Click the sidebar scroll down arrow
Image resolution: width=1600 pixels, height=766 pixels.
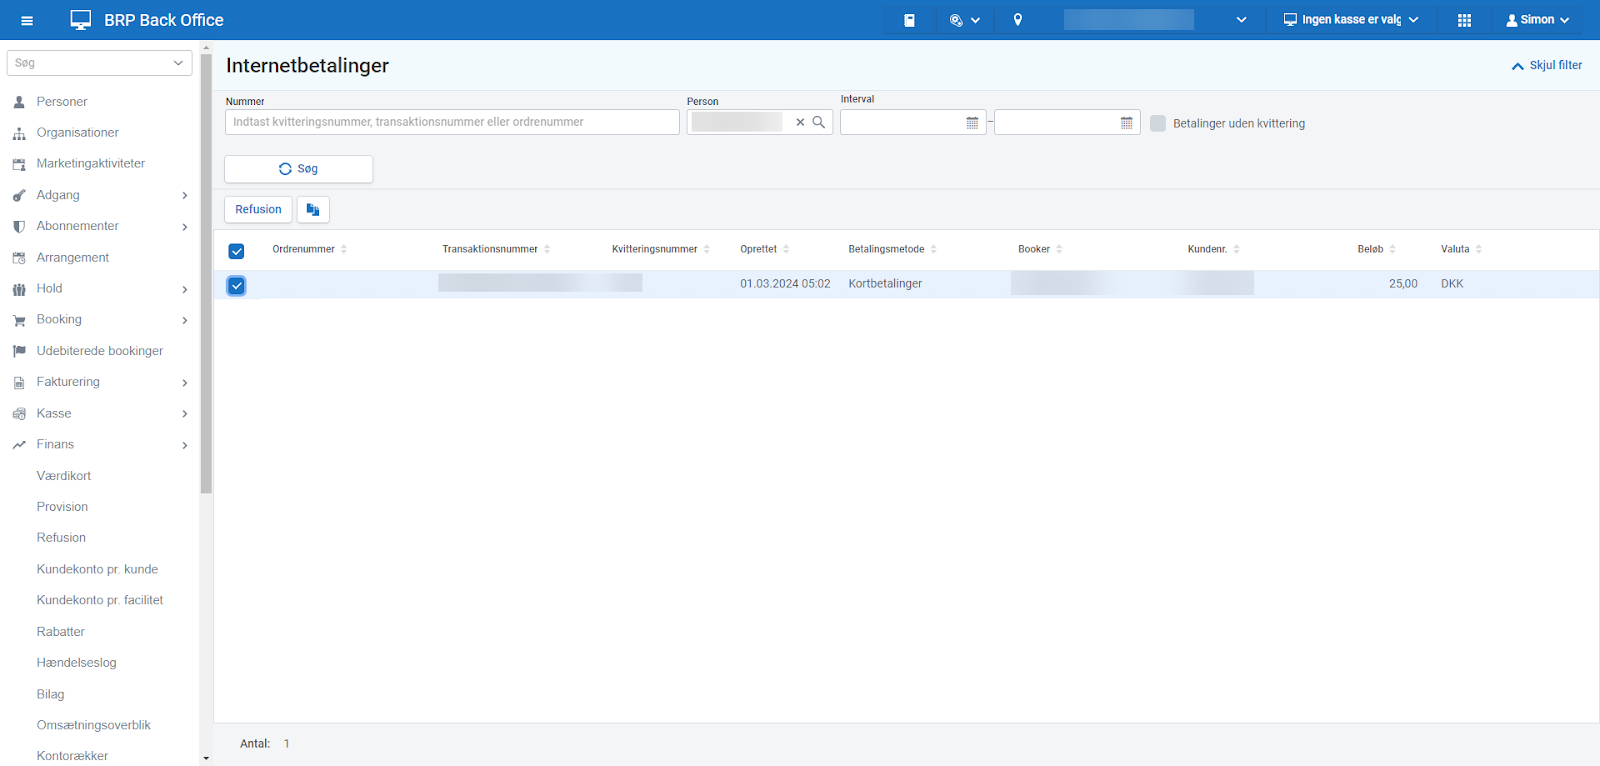[206, 759]
